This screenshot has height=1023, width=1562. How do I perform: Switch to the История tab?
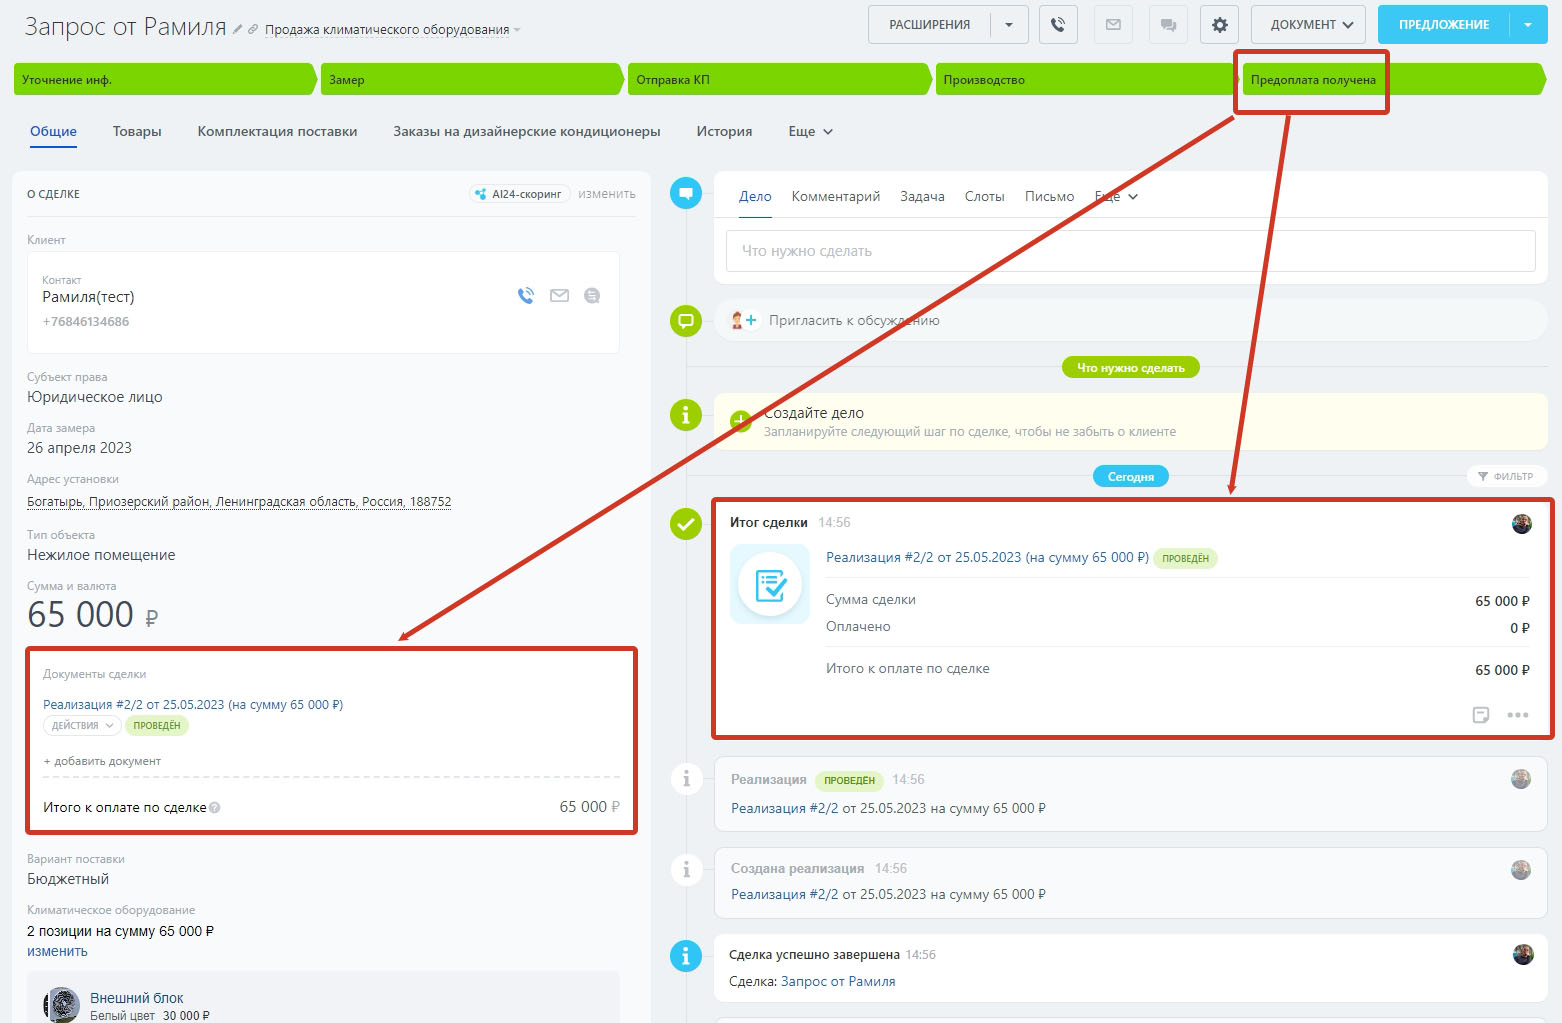[724, 131]
